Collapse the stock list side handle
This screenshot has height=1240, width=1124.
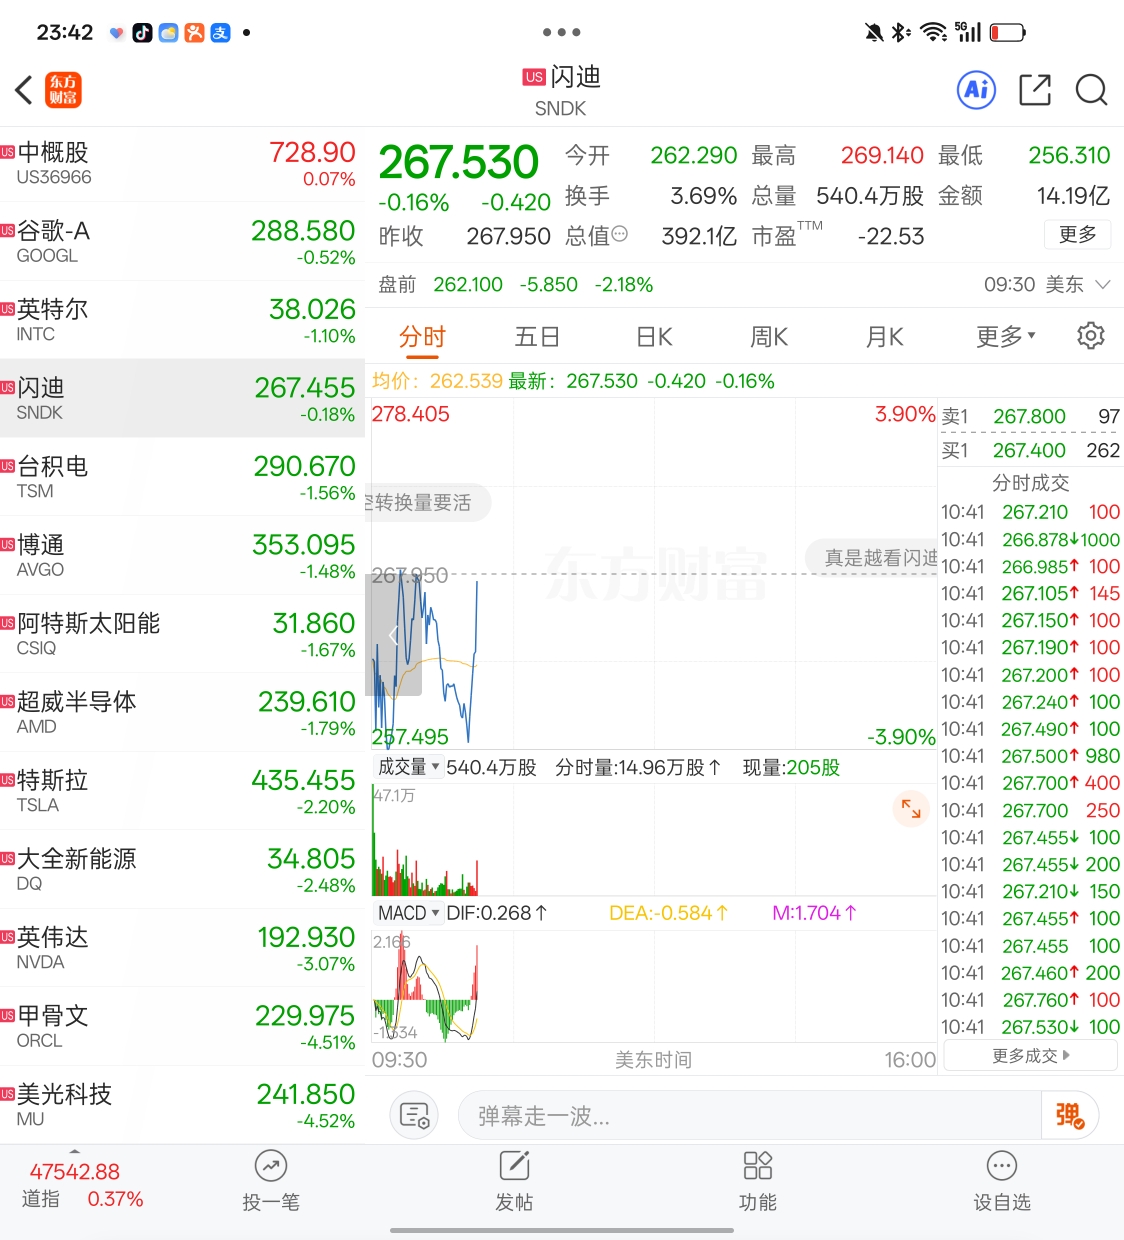pos(394,635)
